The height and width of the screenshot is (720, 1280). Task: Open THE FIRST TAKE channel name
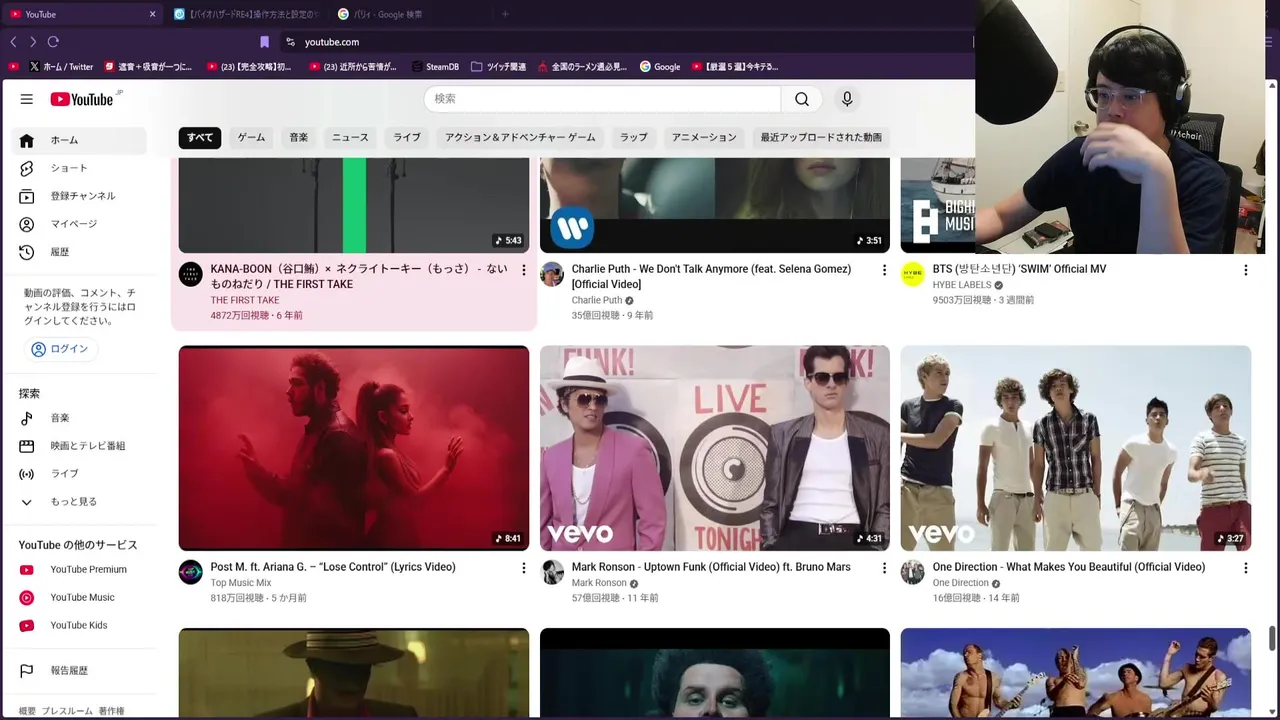245,300
